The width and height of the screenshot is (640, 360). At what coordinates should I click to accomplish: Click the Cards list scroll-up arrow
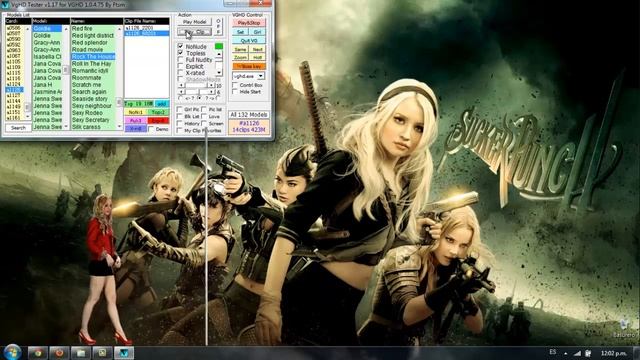28,29
